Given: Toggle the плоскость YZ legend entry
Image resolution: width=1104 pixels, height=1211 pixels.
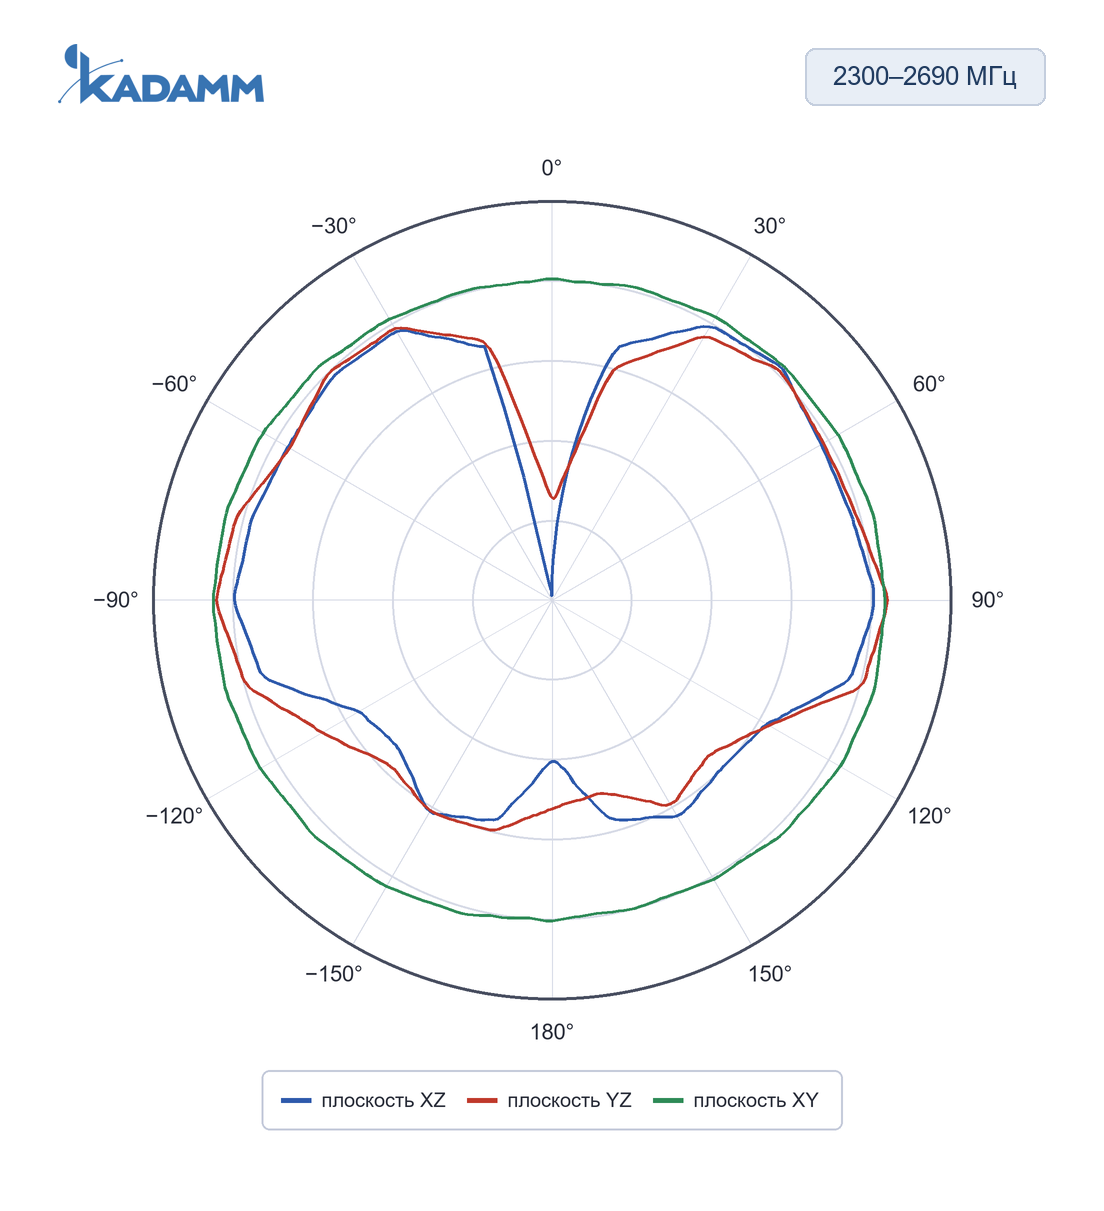Looking at the screenshot, I should (550, 1100).
